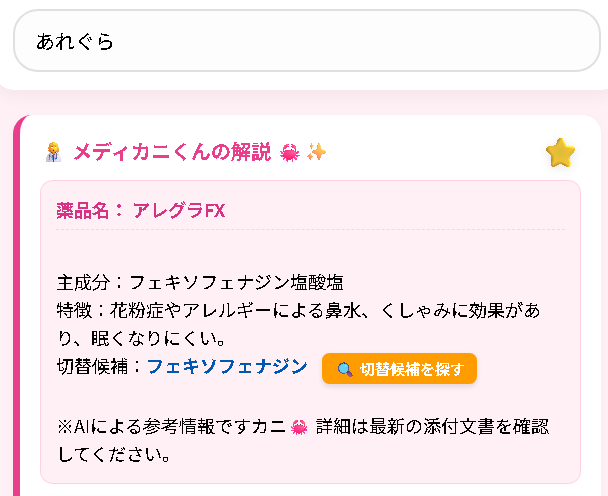608x496 pixels.
Task: Click the dashed divider under the drug name
Action: (310, 230)
